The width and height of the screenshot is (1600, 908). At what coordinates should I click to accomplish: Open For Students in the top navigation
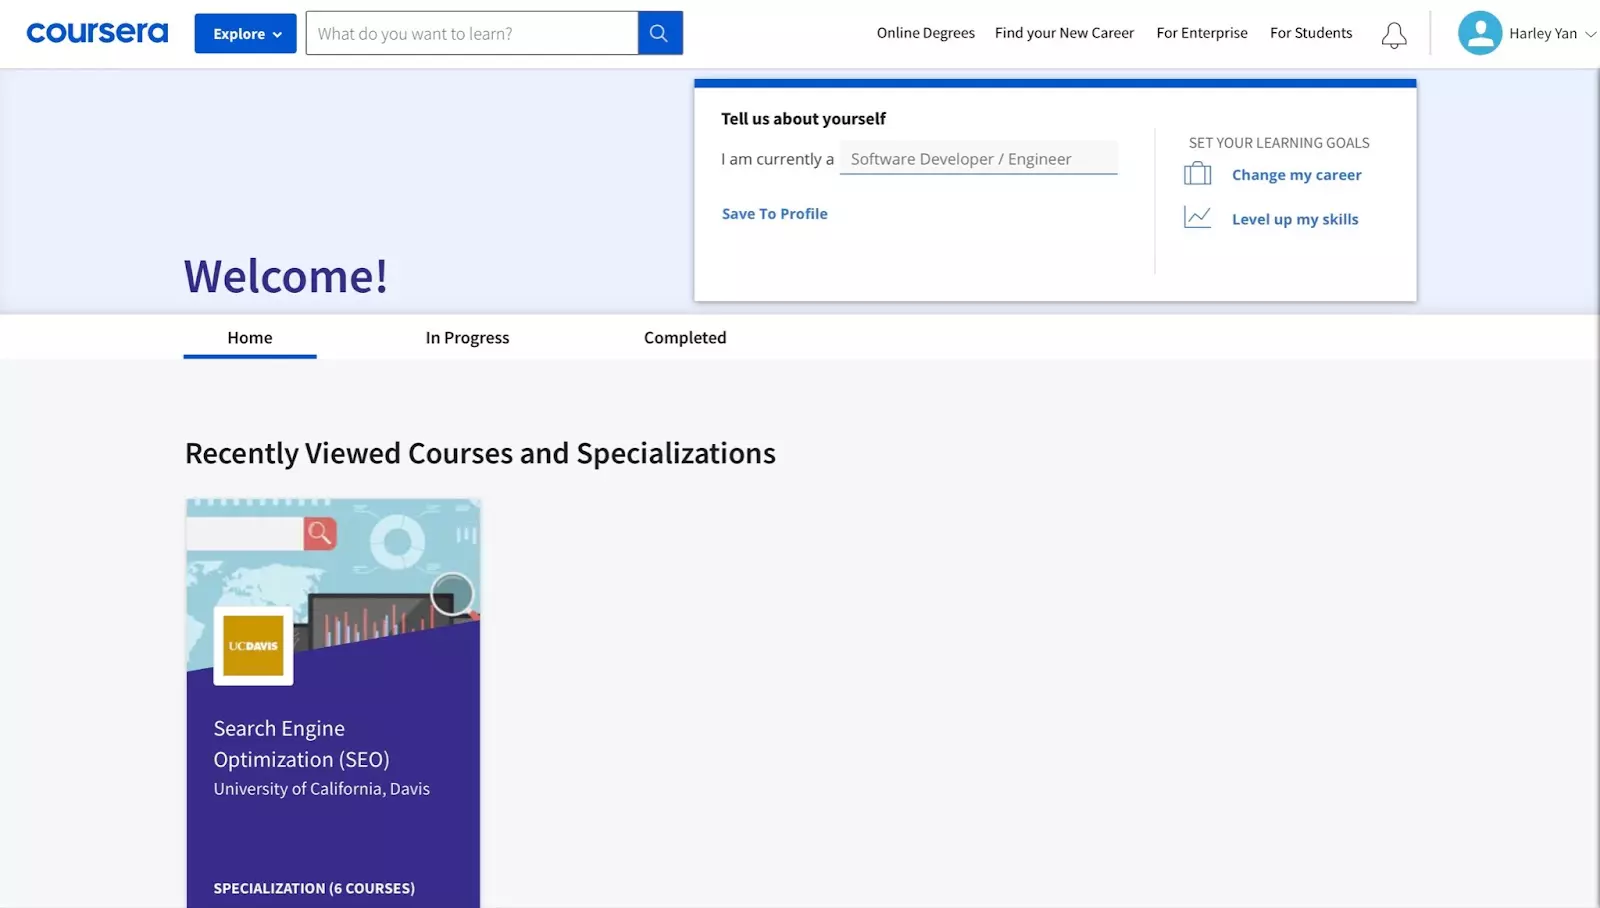pos(1311,33)
